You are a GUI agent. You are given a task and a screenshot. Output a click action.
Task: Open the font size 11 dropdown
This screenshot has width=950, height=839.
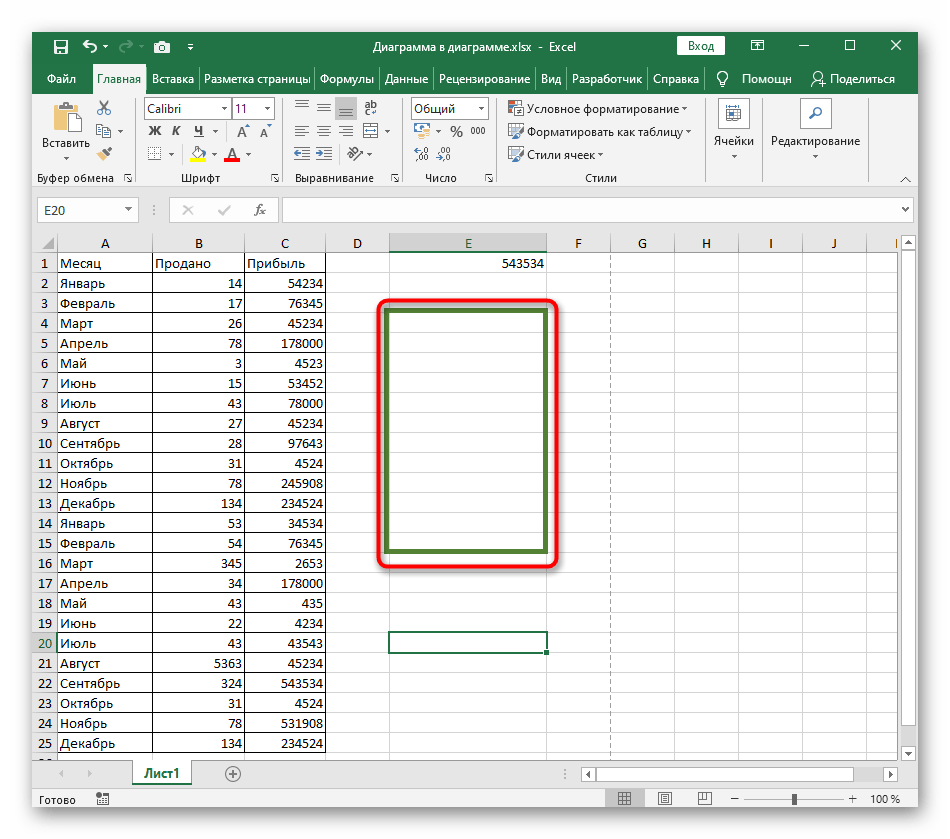[267, 108]
